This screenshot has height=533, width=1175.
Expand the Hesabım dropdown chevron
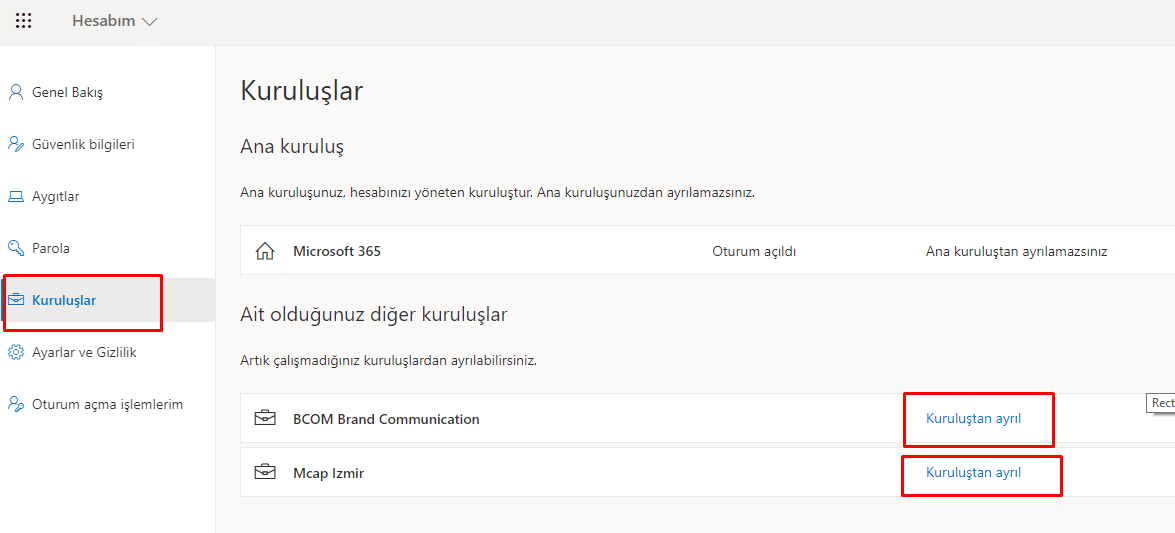coord(150,22)
